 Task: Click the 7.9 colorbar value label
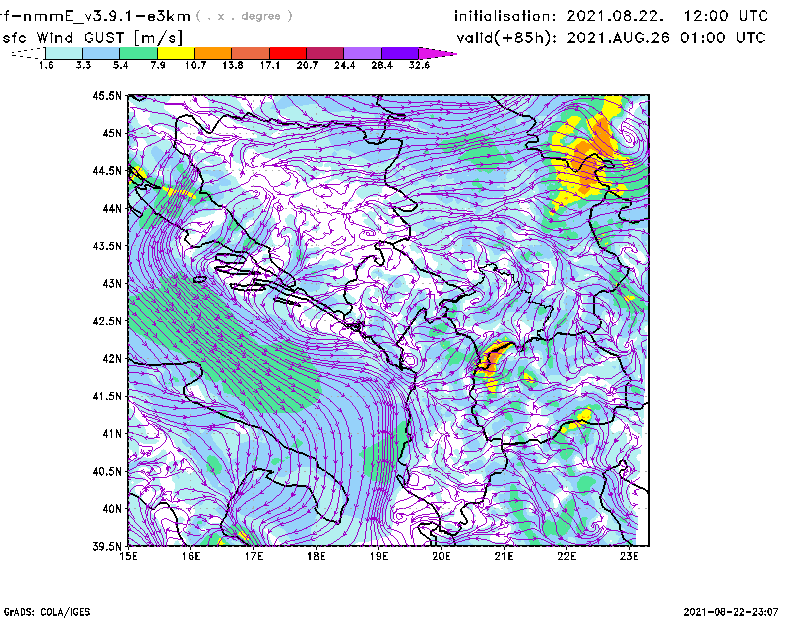coord(158,65)
